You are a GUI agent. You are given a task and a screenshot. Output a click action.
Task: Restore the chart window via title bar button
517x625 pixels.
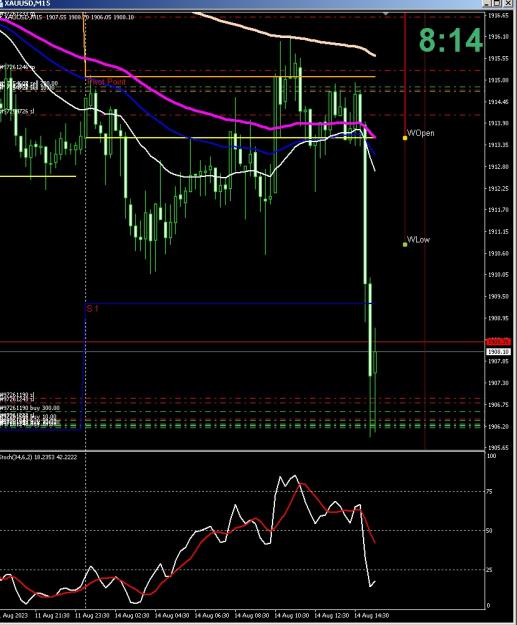(x=497, y=3)
